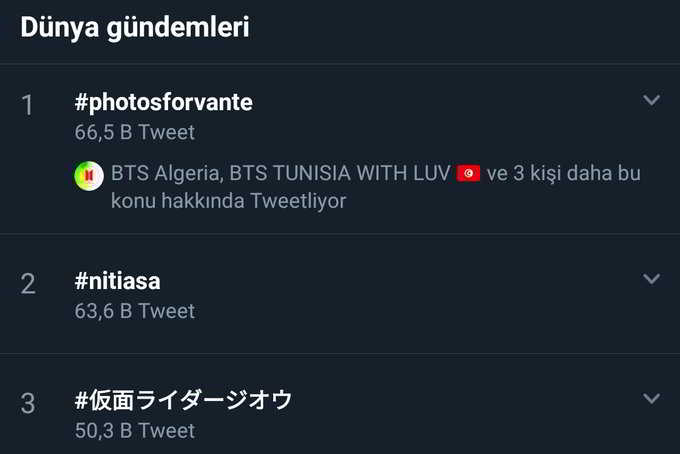Click "konu hakkında Tweetliyor" text line
This screenshot has width=680, height=454.
229,201
